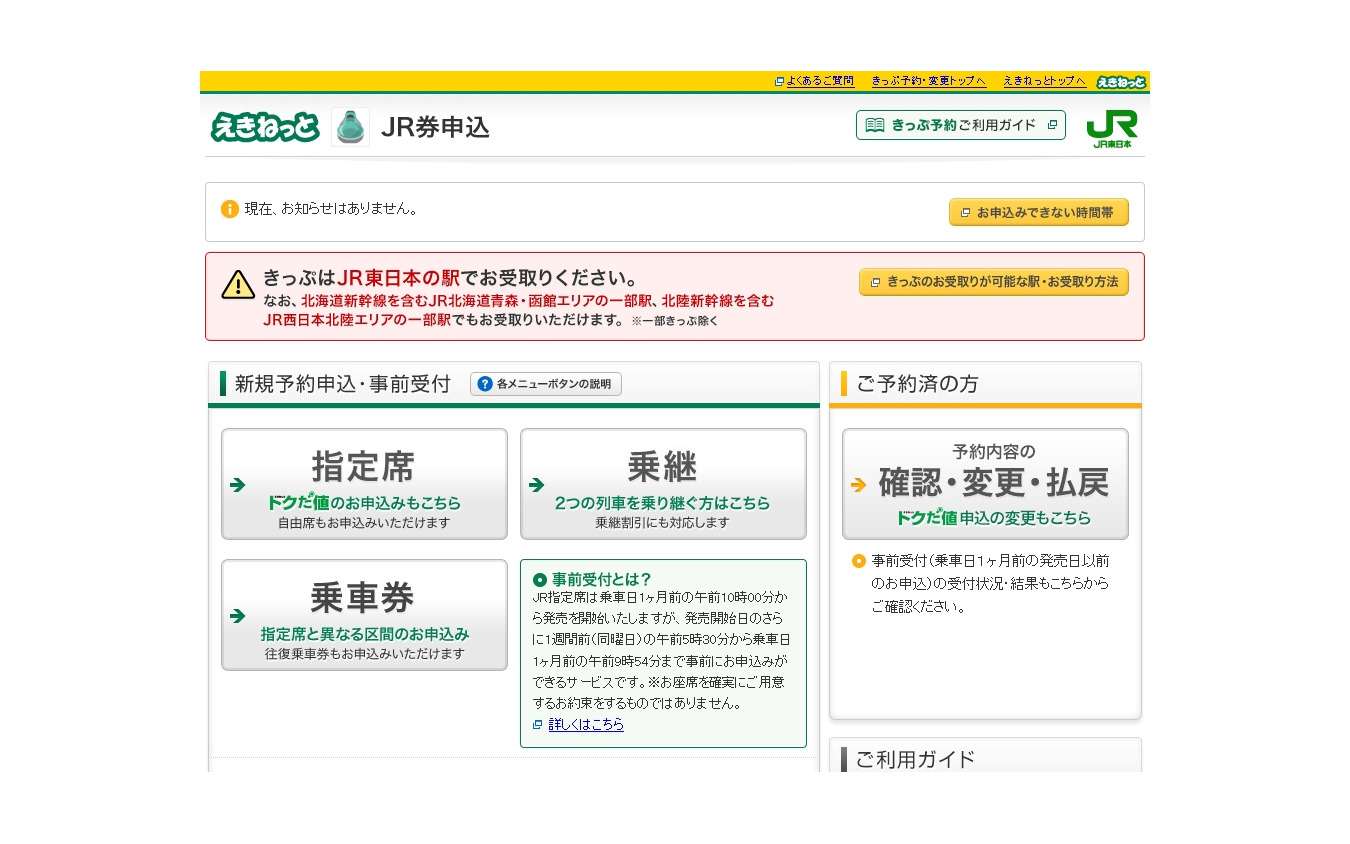Open 各メニューボタンの説明 help button

[546, 384]
